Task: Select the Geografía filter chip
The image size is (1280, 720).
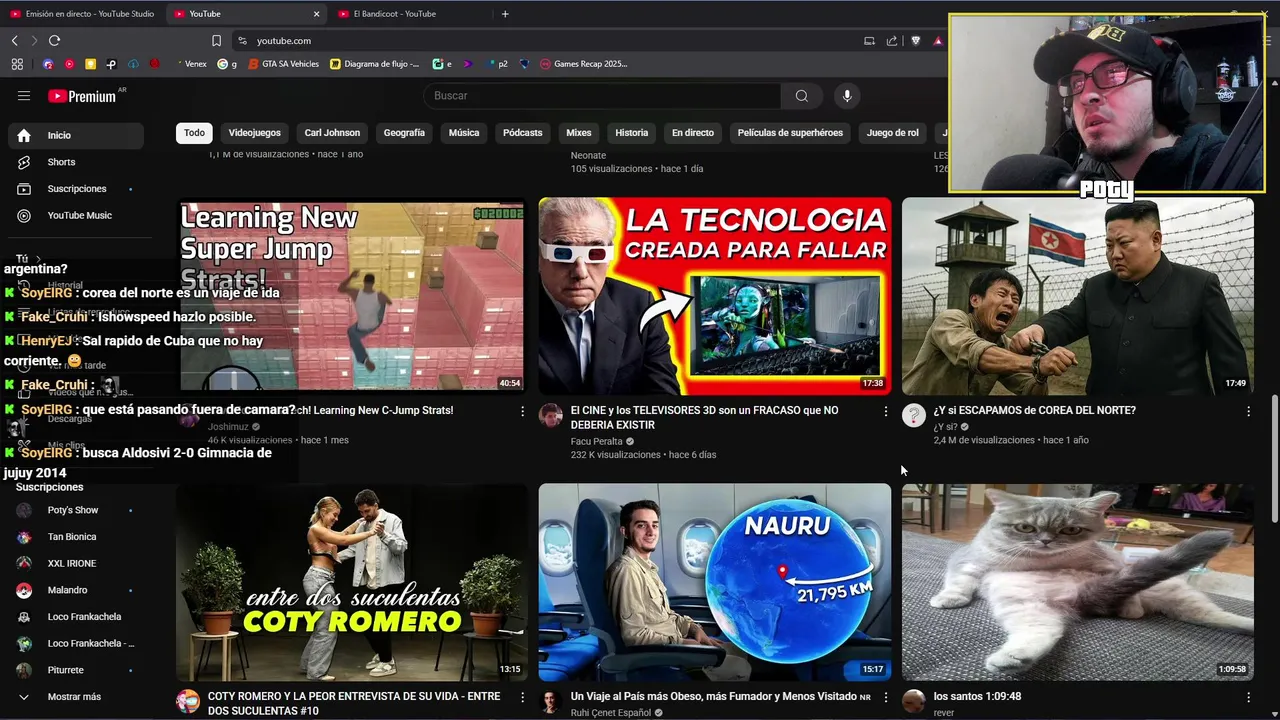Action: [404, 133]
